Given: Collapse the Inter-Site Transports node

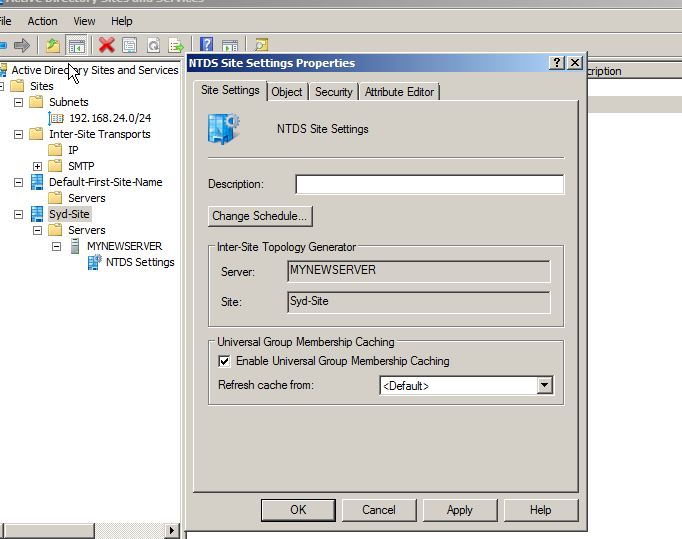Looking at the screenshot, I should pyautogui.click(x=18, y=134).
